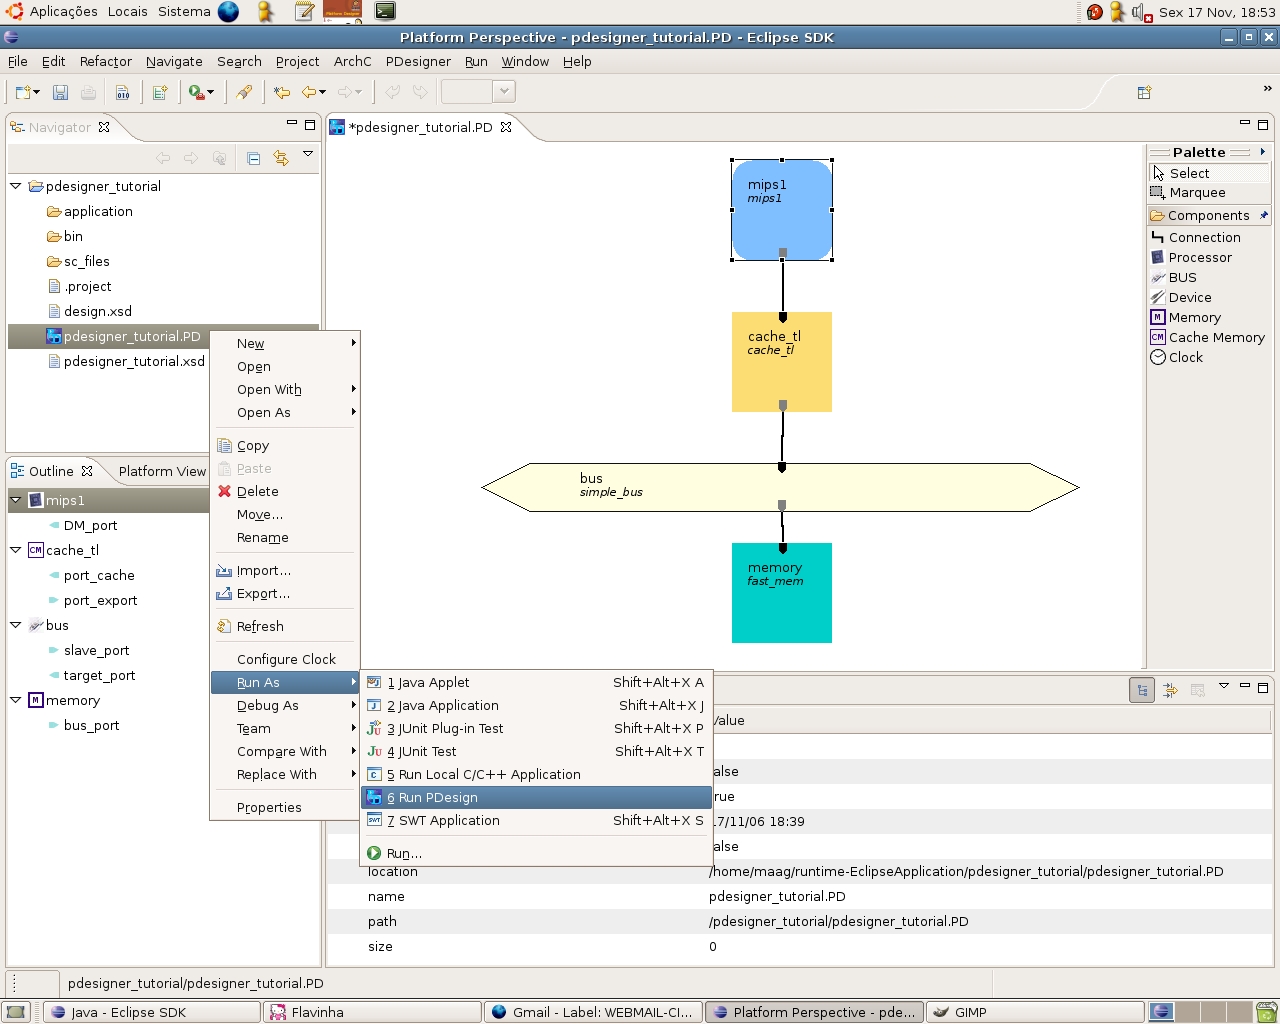Viewport: 1280px width, 1024px height.
Task: Open the Navigator view menu dropdown arrow
Action: click(x=308, y=154)
